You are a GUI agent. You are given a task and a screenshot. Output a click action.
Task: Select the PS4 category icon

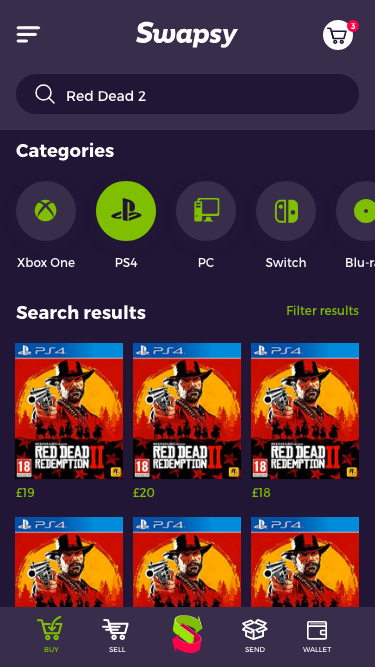pyautogui.click(x=126, y=211)
